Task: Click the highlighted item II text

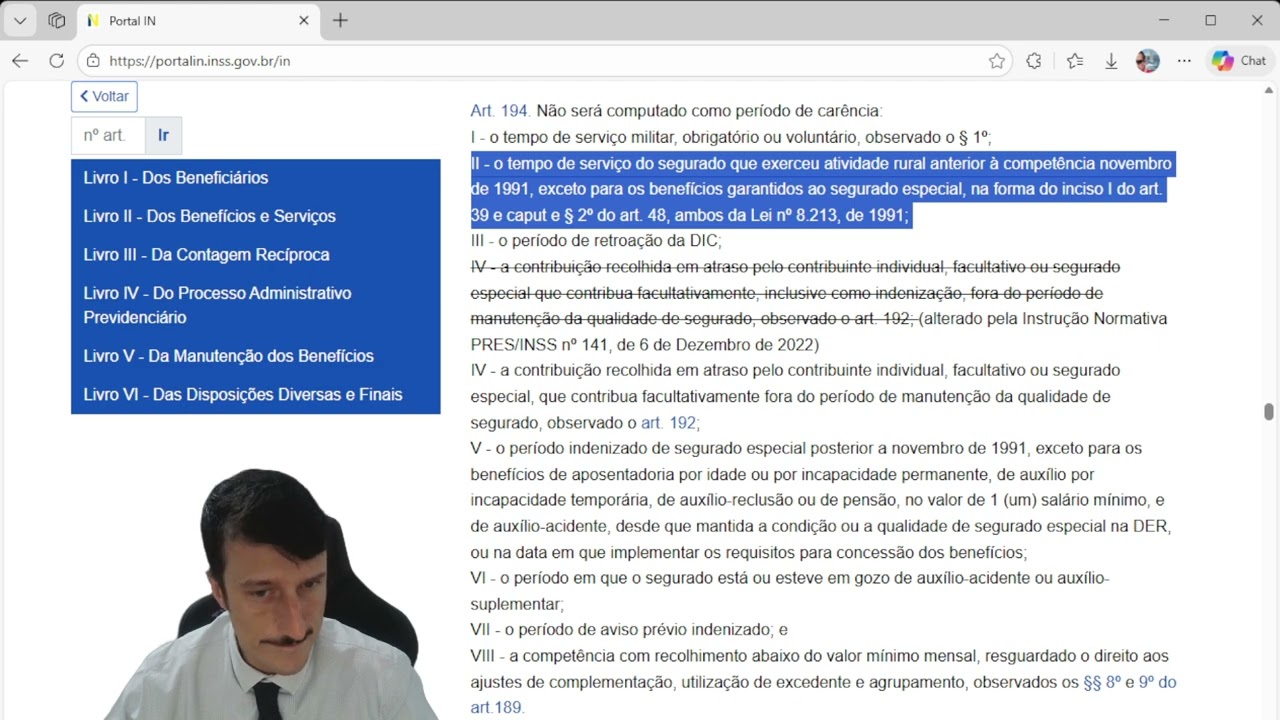Action: point(821,190)
